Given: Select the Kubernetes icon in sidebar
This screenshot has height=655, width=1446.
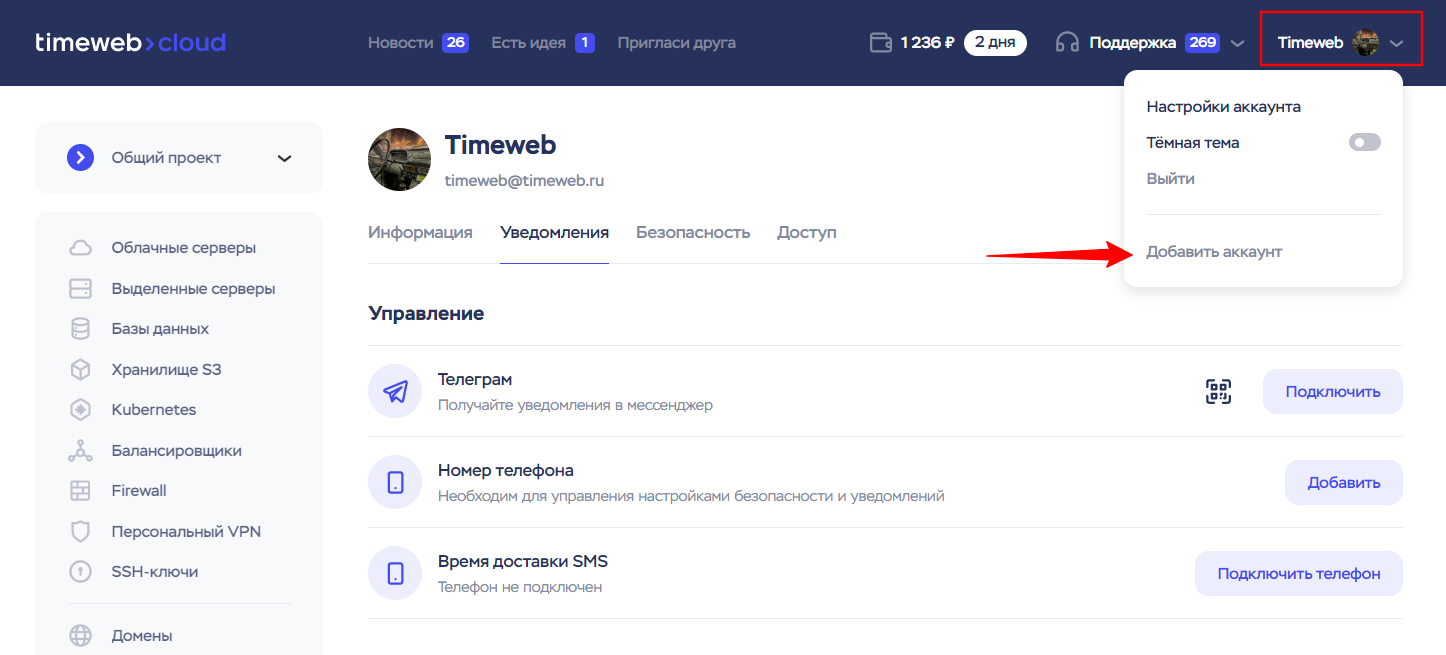Looking at the screenshot, I should coord(80,410).
